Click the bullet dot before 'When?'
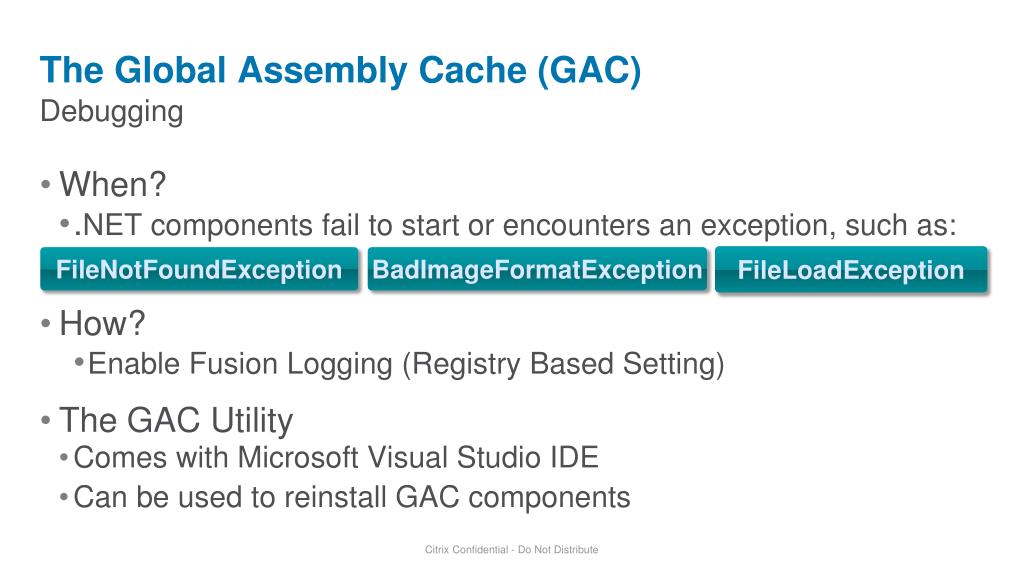The image size is (1024, 576). [46, 185]
